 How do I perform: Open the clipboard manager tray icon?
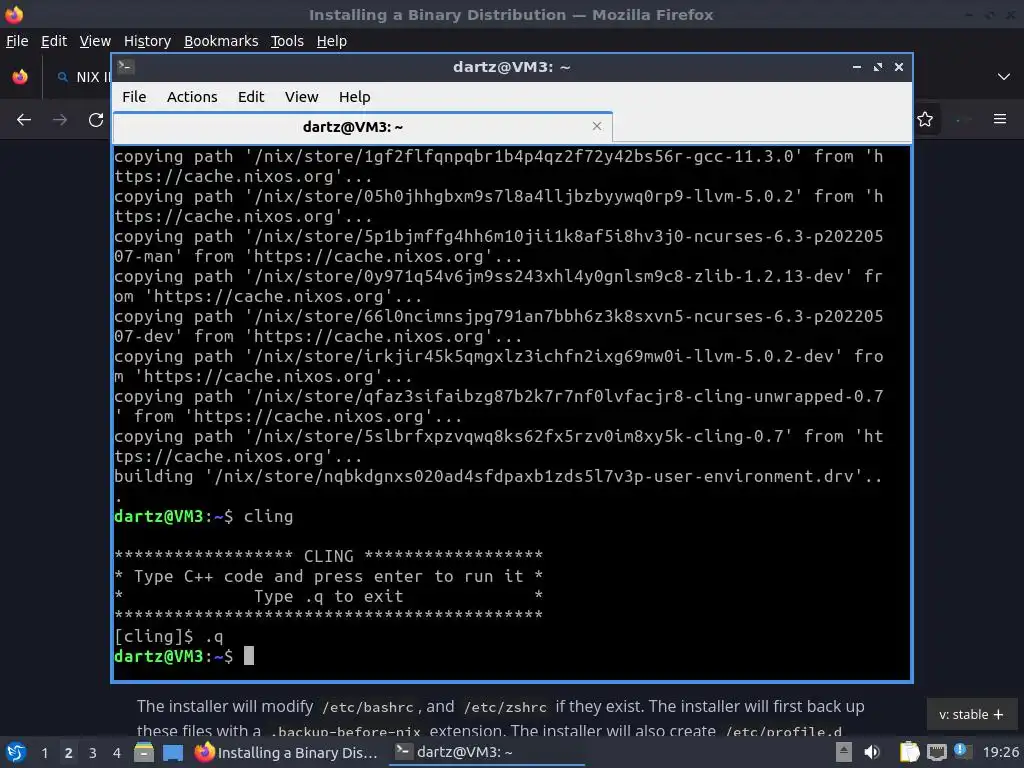click(910, 752)
